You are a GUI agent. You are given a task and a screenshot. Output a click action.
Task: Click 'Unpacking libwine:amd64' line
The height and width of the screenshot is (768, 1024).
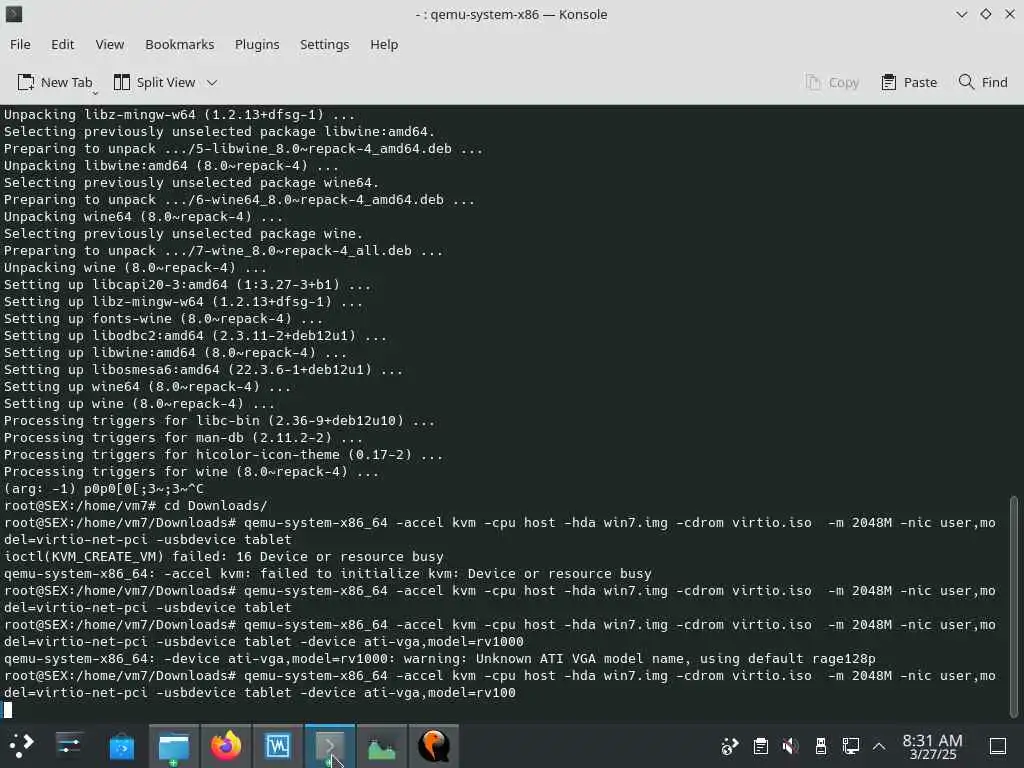pos(172,165)
